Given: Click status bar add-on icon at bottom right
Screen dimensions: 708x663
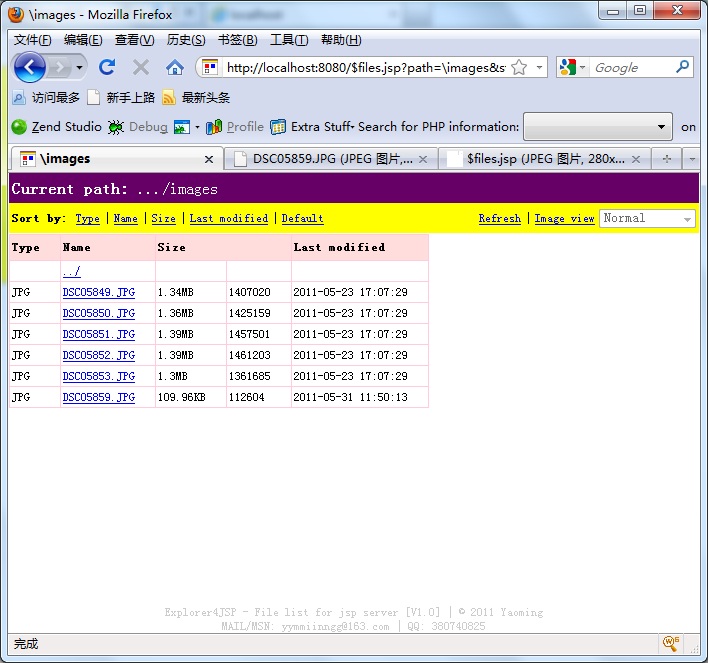Looking at the screenshot, I should (671, 643).
